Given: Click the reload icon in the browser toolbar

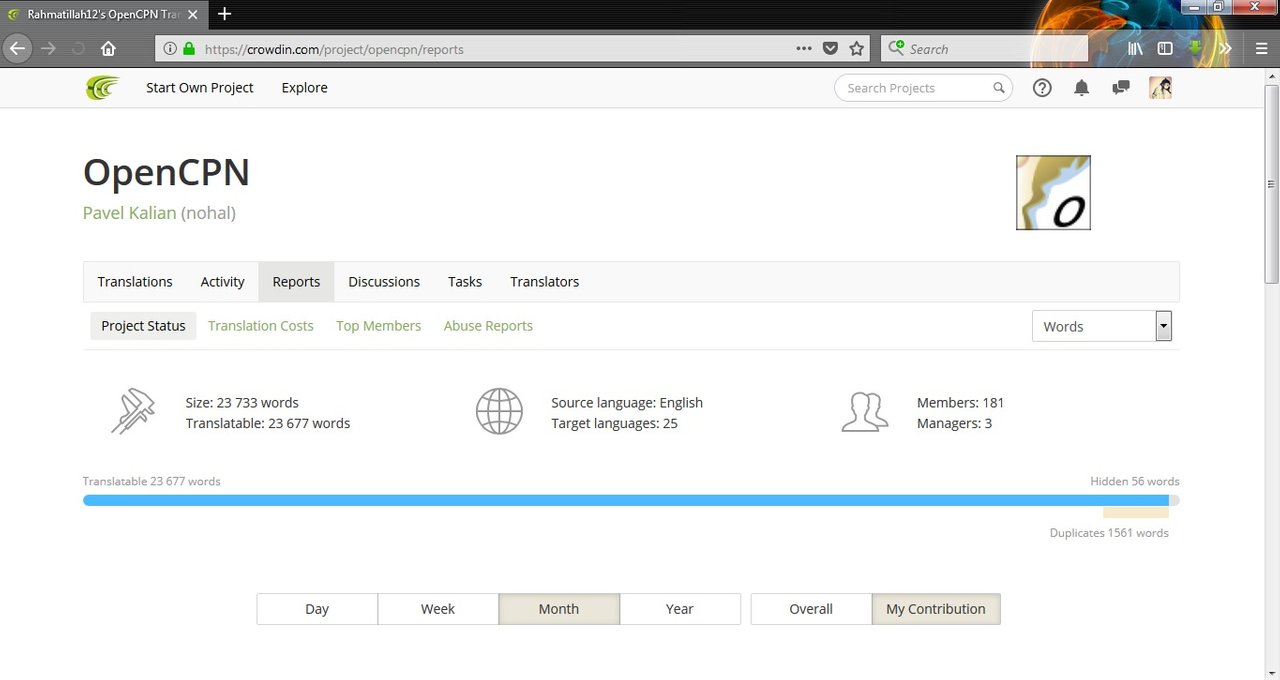Looking at the screenshot, I should click(78, 48).
